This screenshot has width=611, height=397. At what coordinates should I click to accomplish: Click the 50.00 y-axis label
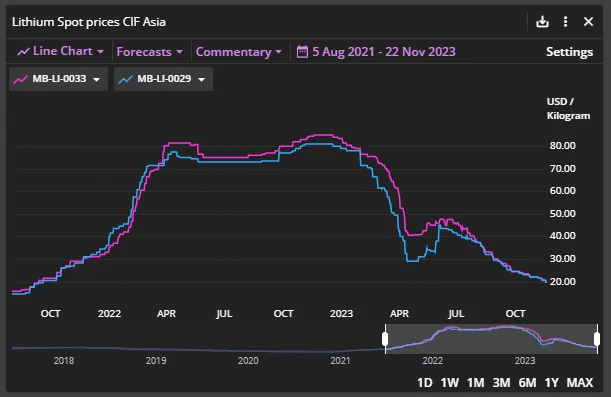click(x=562, y=213)
